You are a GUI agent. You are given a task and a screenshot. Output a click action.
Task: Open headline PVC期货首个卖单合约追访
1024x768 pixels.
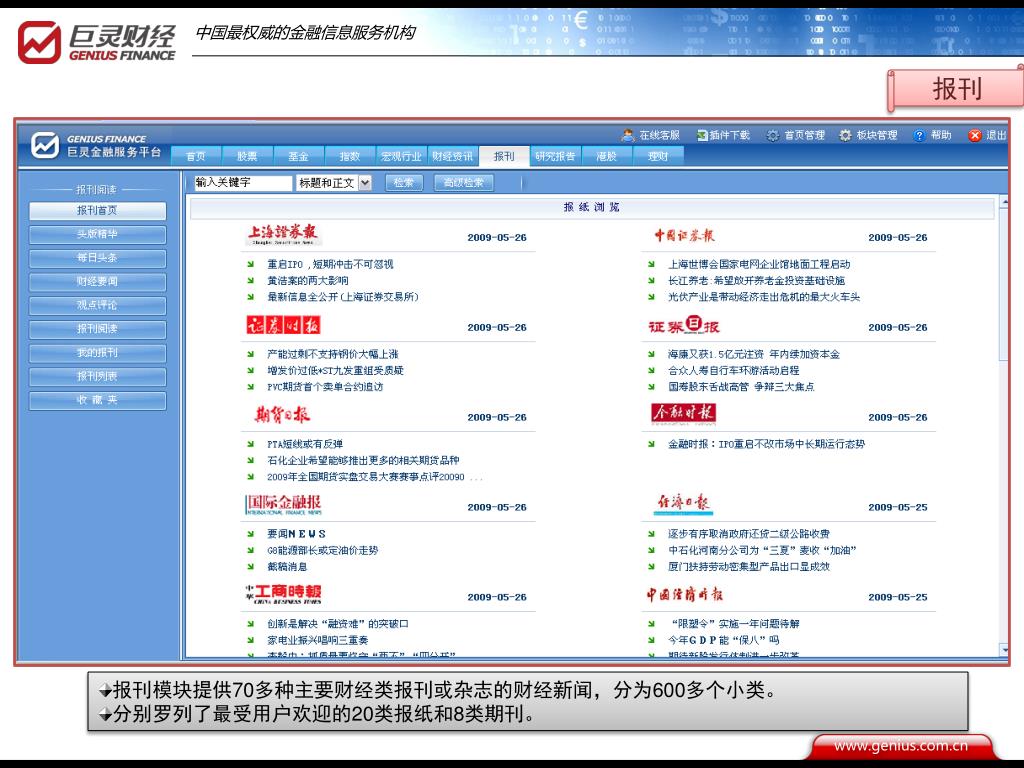click(325, 387)
